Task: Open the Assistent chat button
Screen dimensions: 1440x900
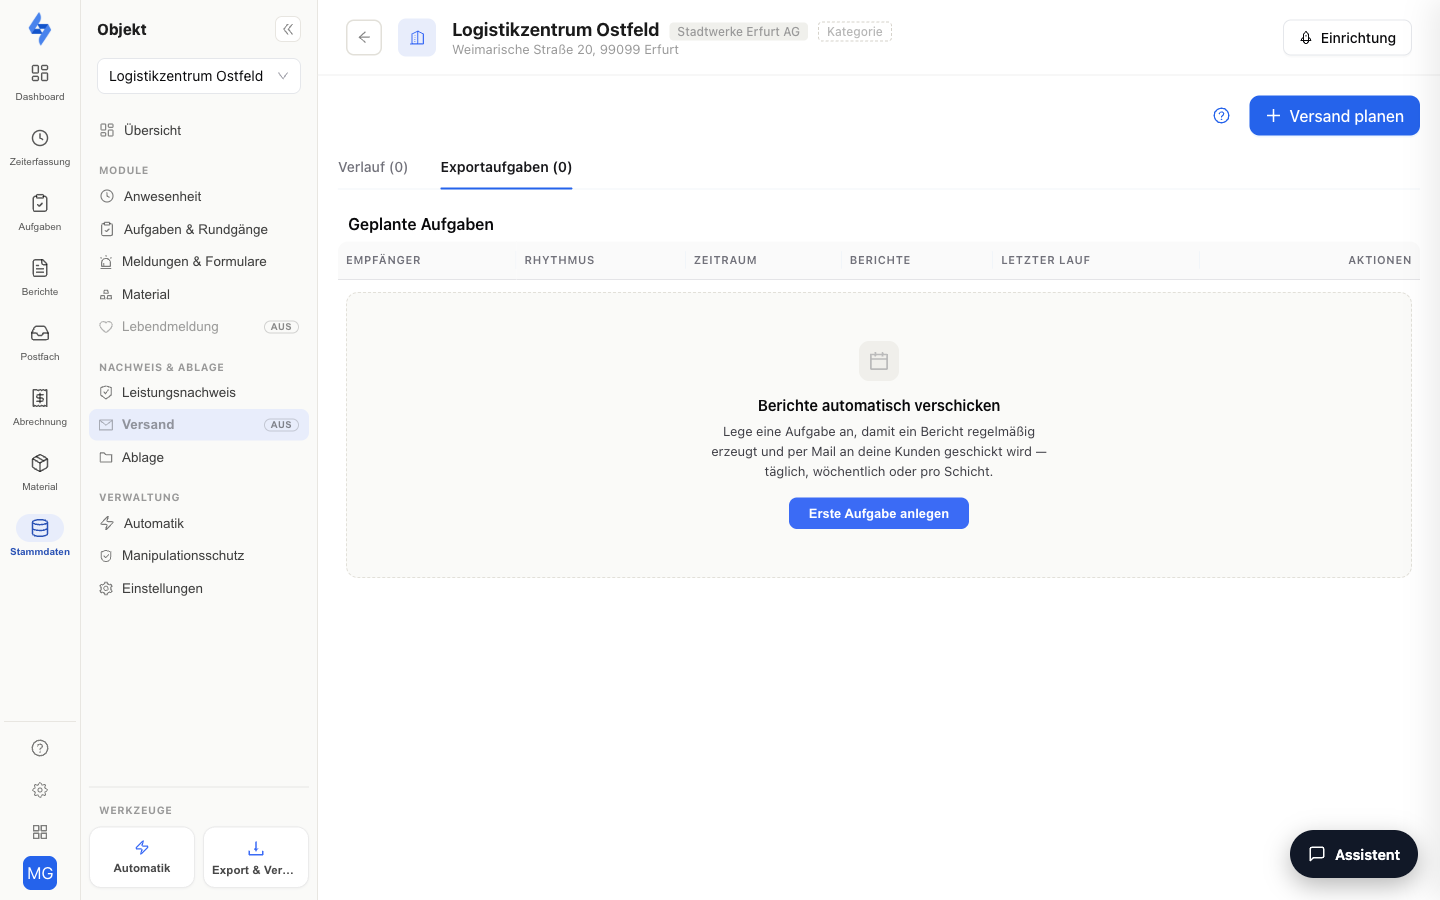Action: click(1354, 854)
